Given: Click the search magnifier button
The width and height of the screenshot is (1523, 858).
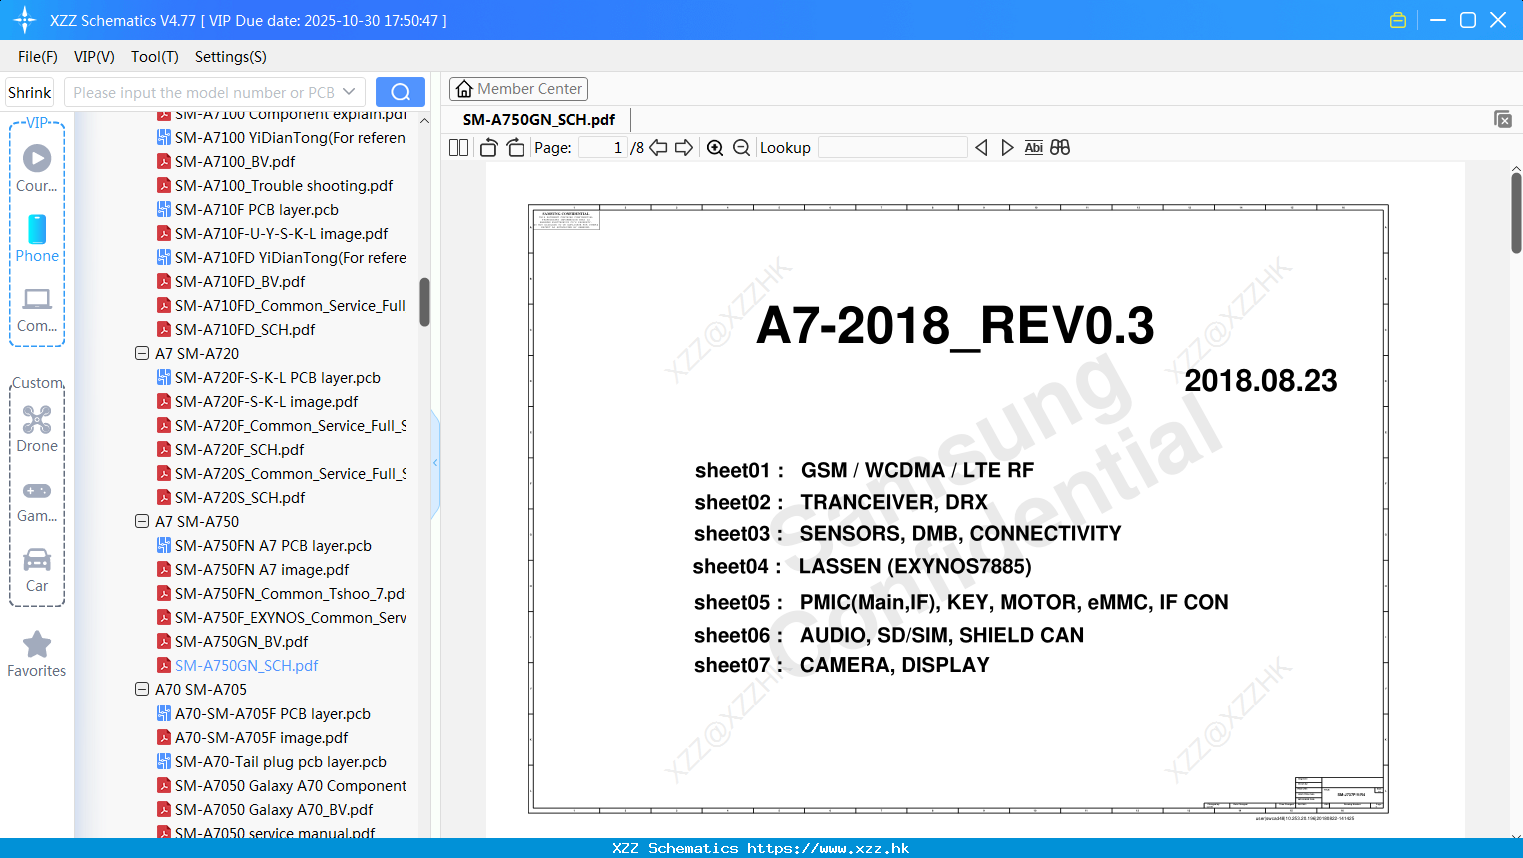Looking at the screenshot, I should click(x=400, y=92).
